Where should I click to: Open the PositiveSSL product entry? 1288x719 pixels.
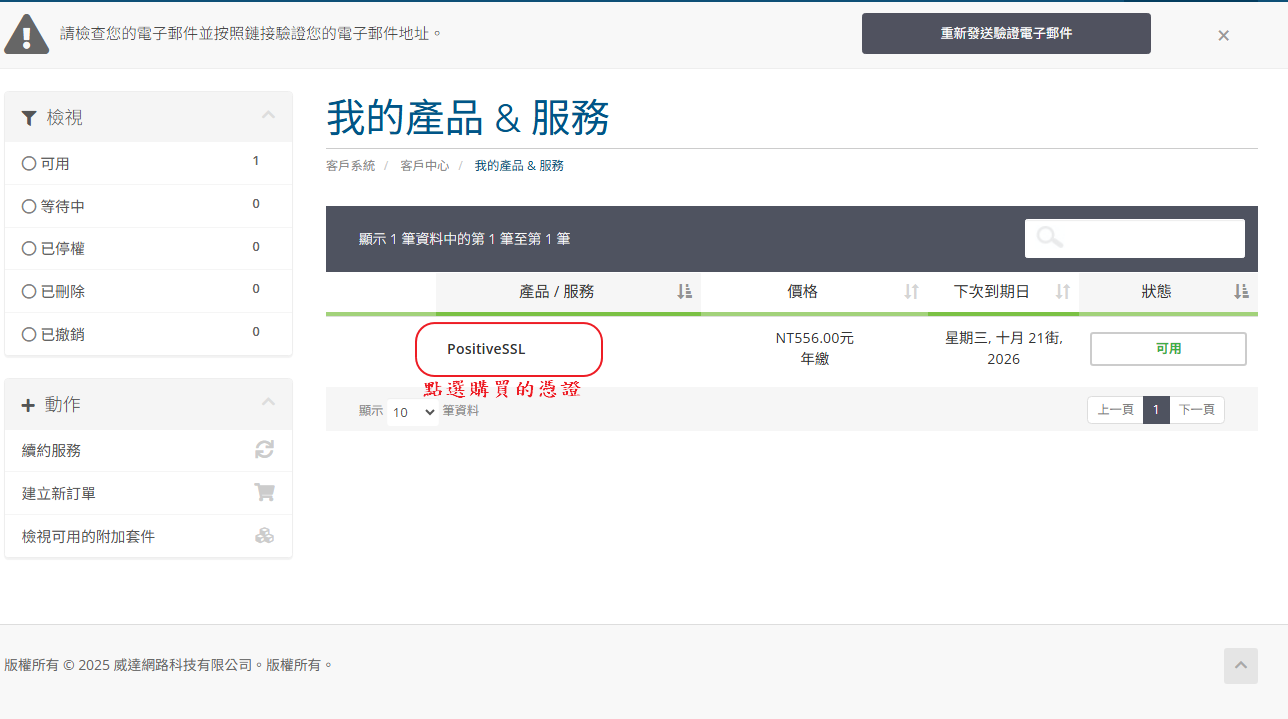click(486, 349)
